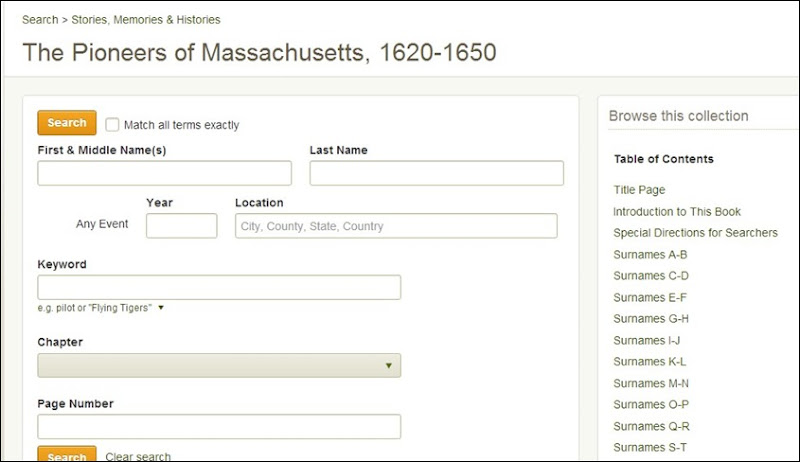
Task: Open Introduction to This Book
Action: pos(677,212)
